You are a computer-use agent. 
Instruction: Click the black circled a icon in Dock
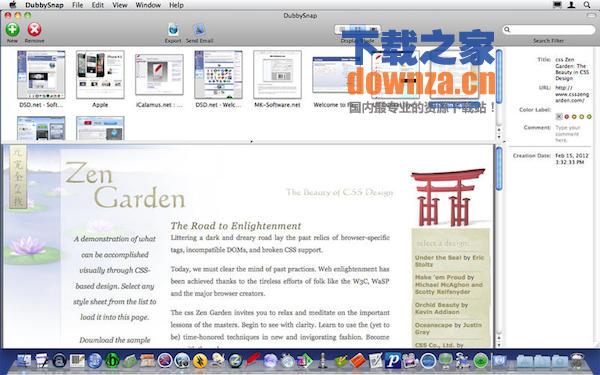59,361
